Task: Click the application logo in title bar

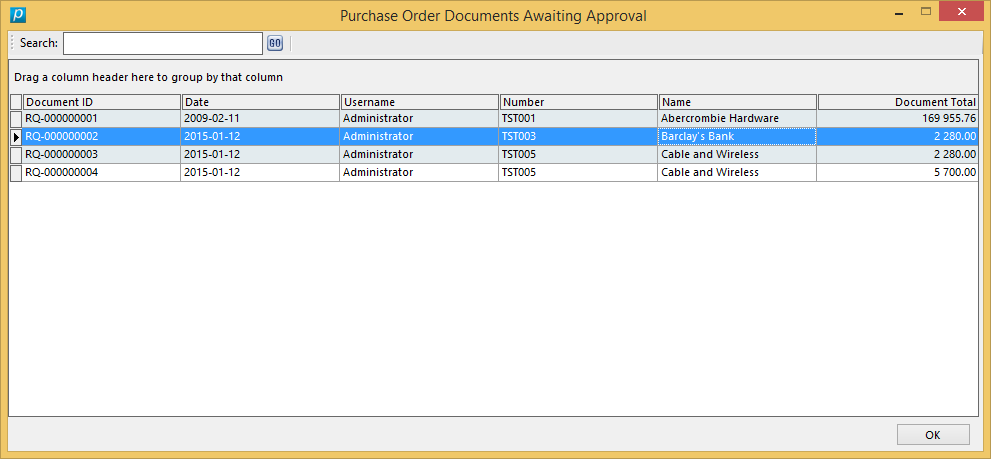Action: coord(17,15)
